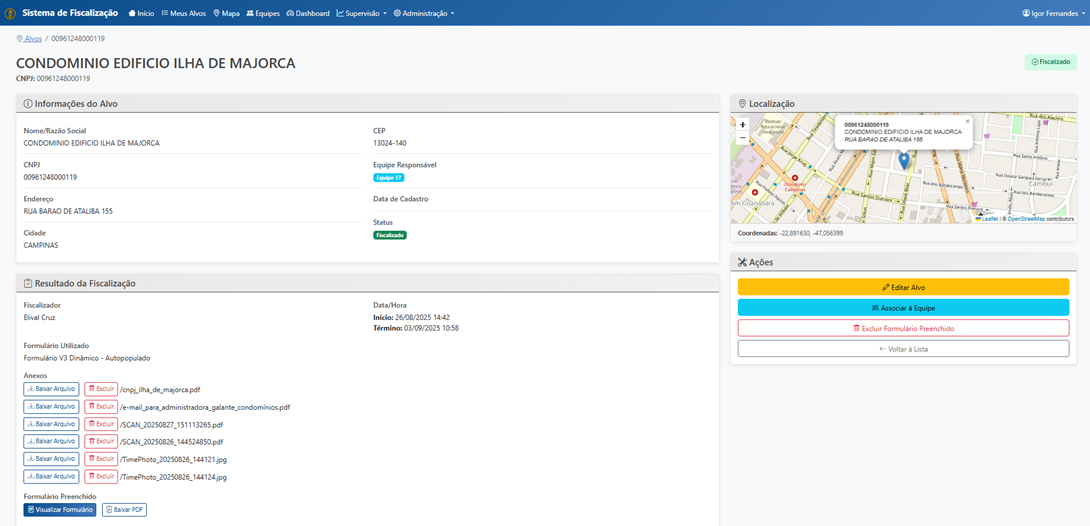This screenshot has height=526, width=1090.
Task: Click the Visualizar Formulário button
Action: [x=60, y=510]
